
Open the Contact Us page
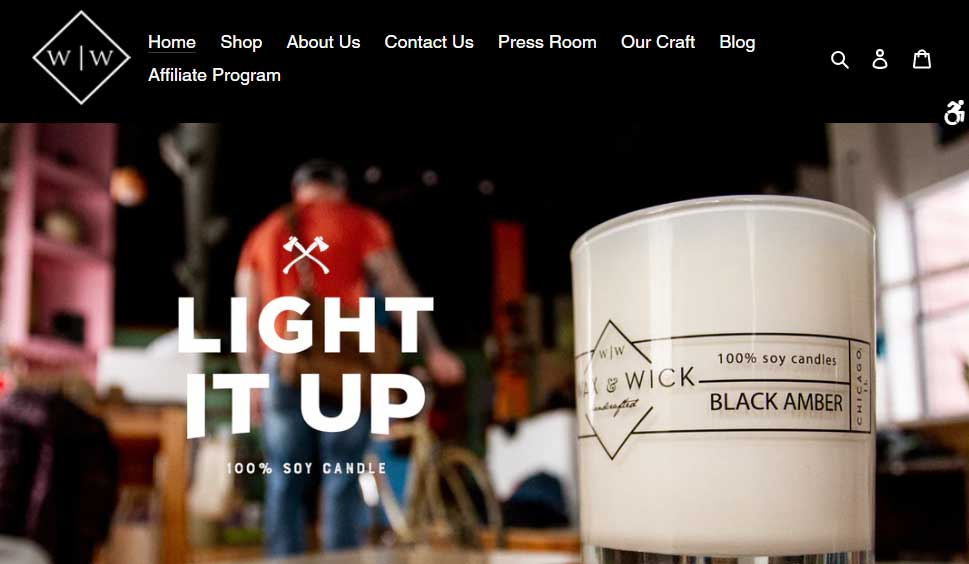point(429,42)
